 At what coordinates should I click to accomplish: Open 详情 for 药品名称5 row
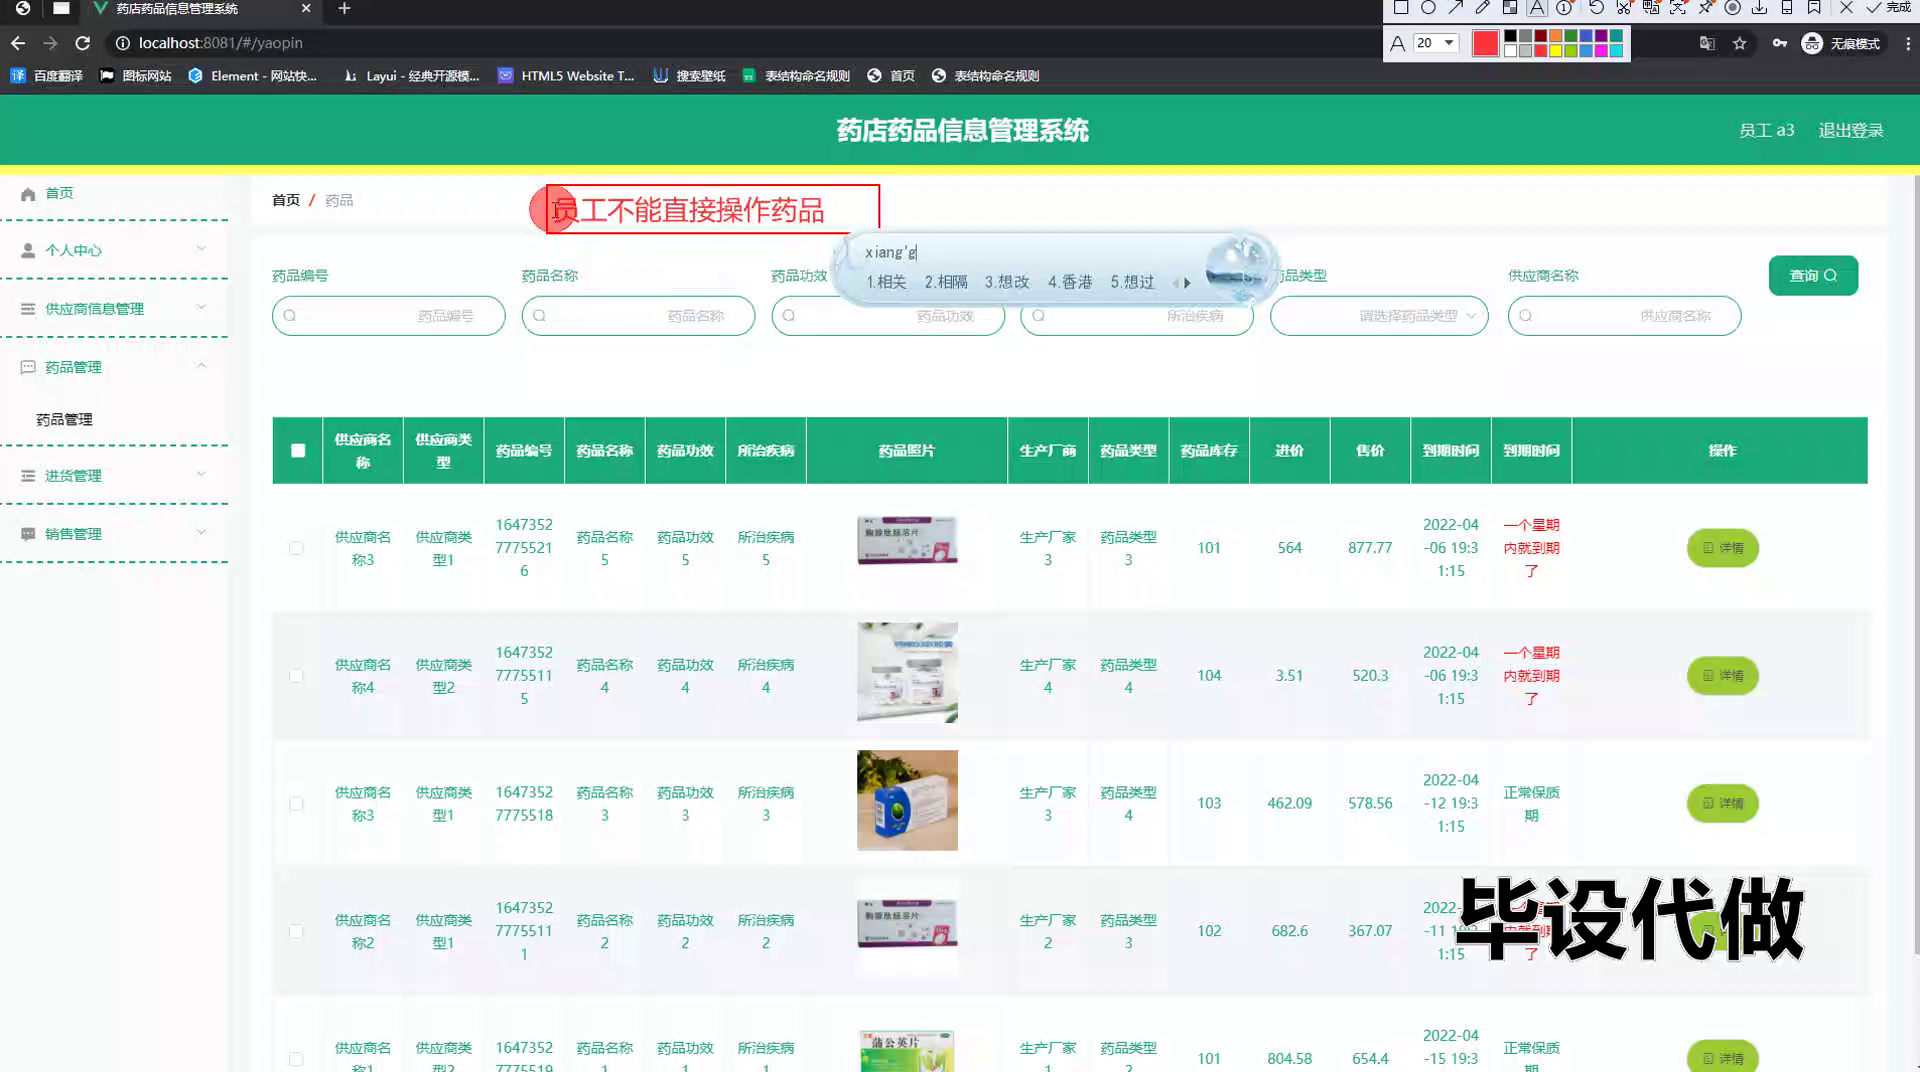[x=1722, y=548]
